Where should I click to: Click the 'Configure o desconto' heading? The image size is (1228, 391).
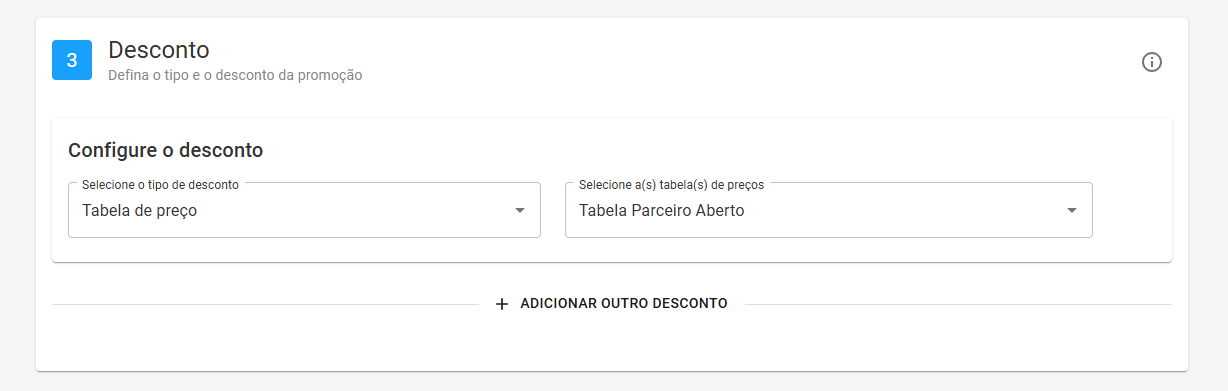coord(165,151)
